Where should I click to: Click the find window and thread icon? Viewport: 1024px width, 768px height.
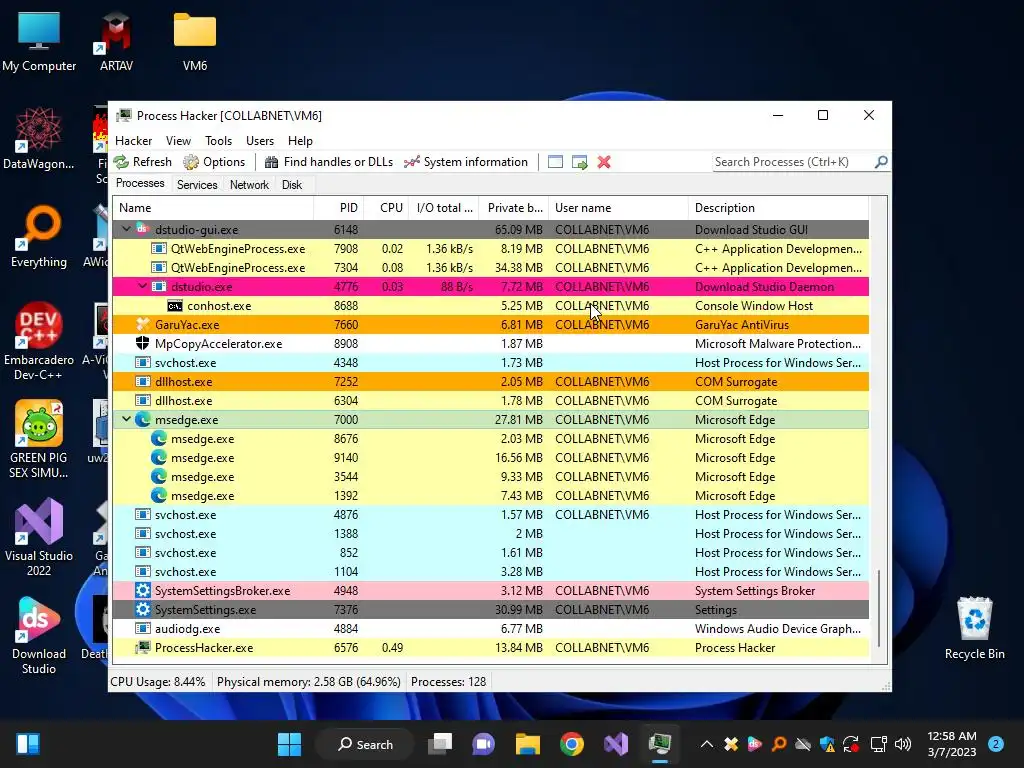point(579,162)
